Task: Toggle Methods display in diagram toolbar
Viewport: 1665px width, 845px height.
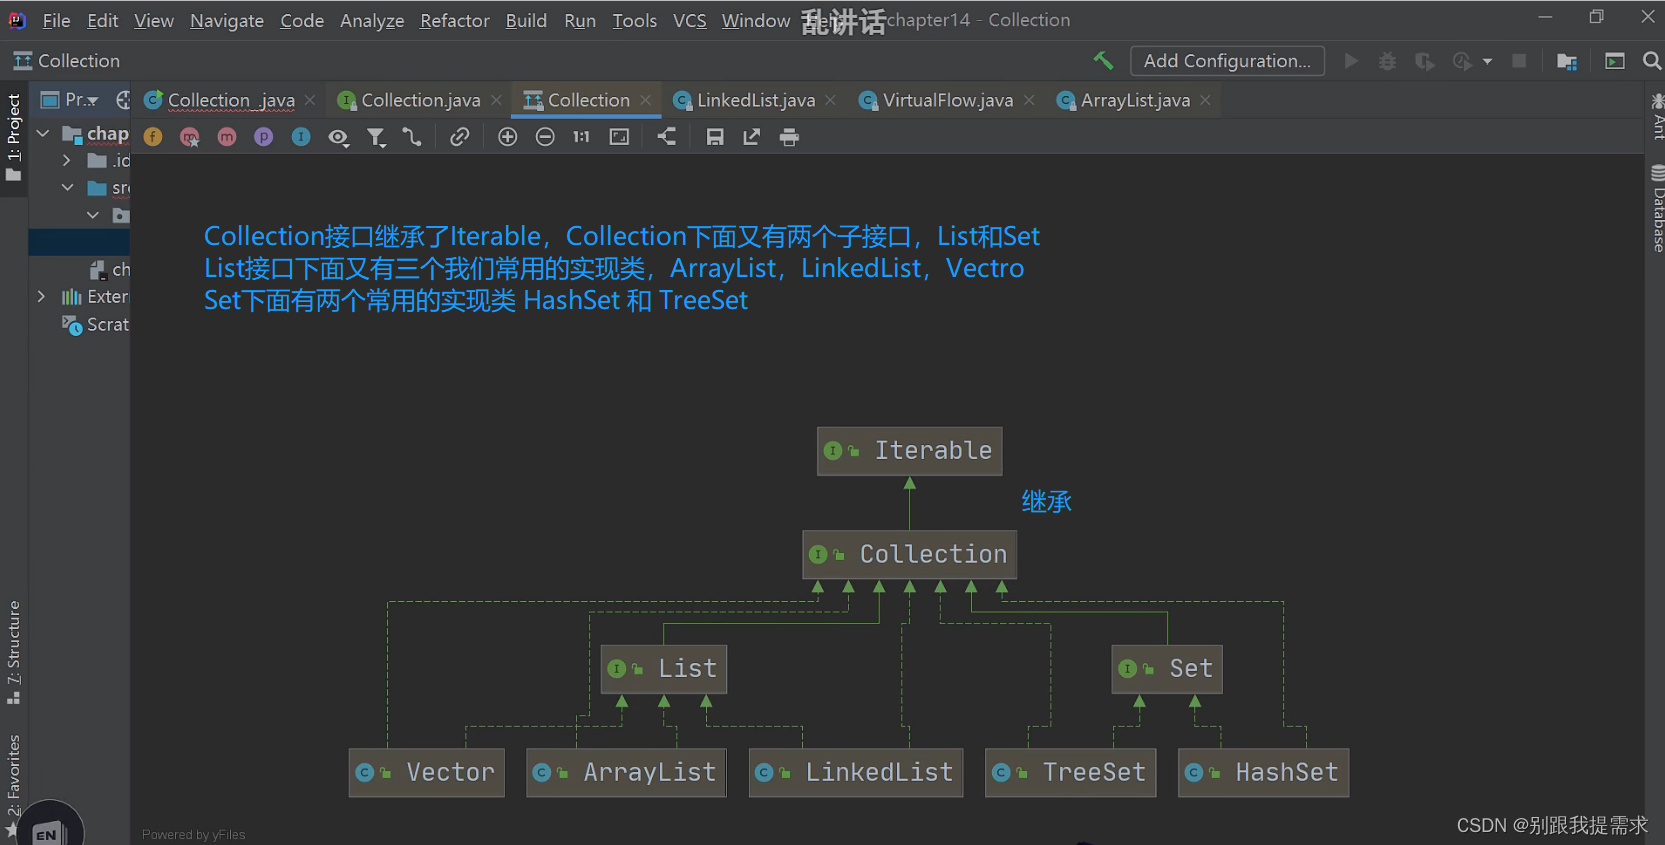Action: click(227, 137)
